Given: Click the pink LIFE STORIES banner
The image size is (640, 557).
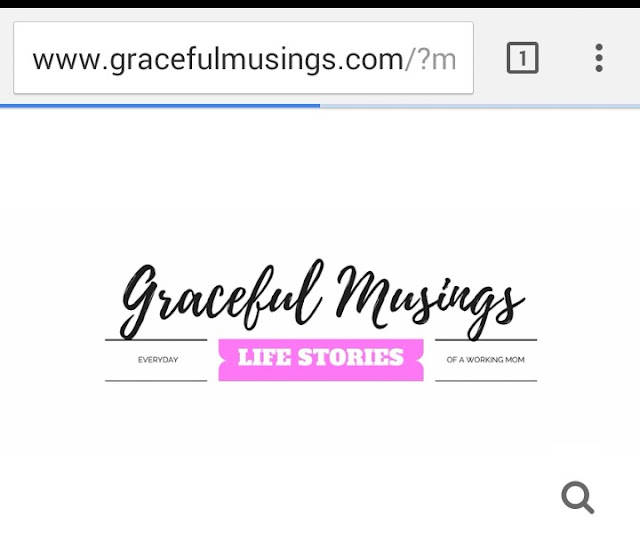Looking at the screenshot, I should pyautogui.click(x=321, y=360).
